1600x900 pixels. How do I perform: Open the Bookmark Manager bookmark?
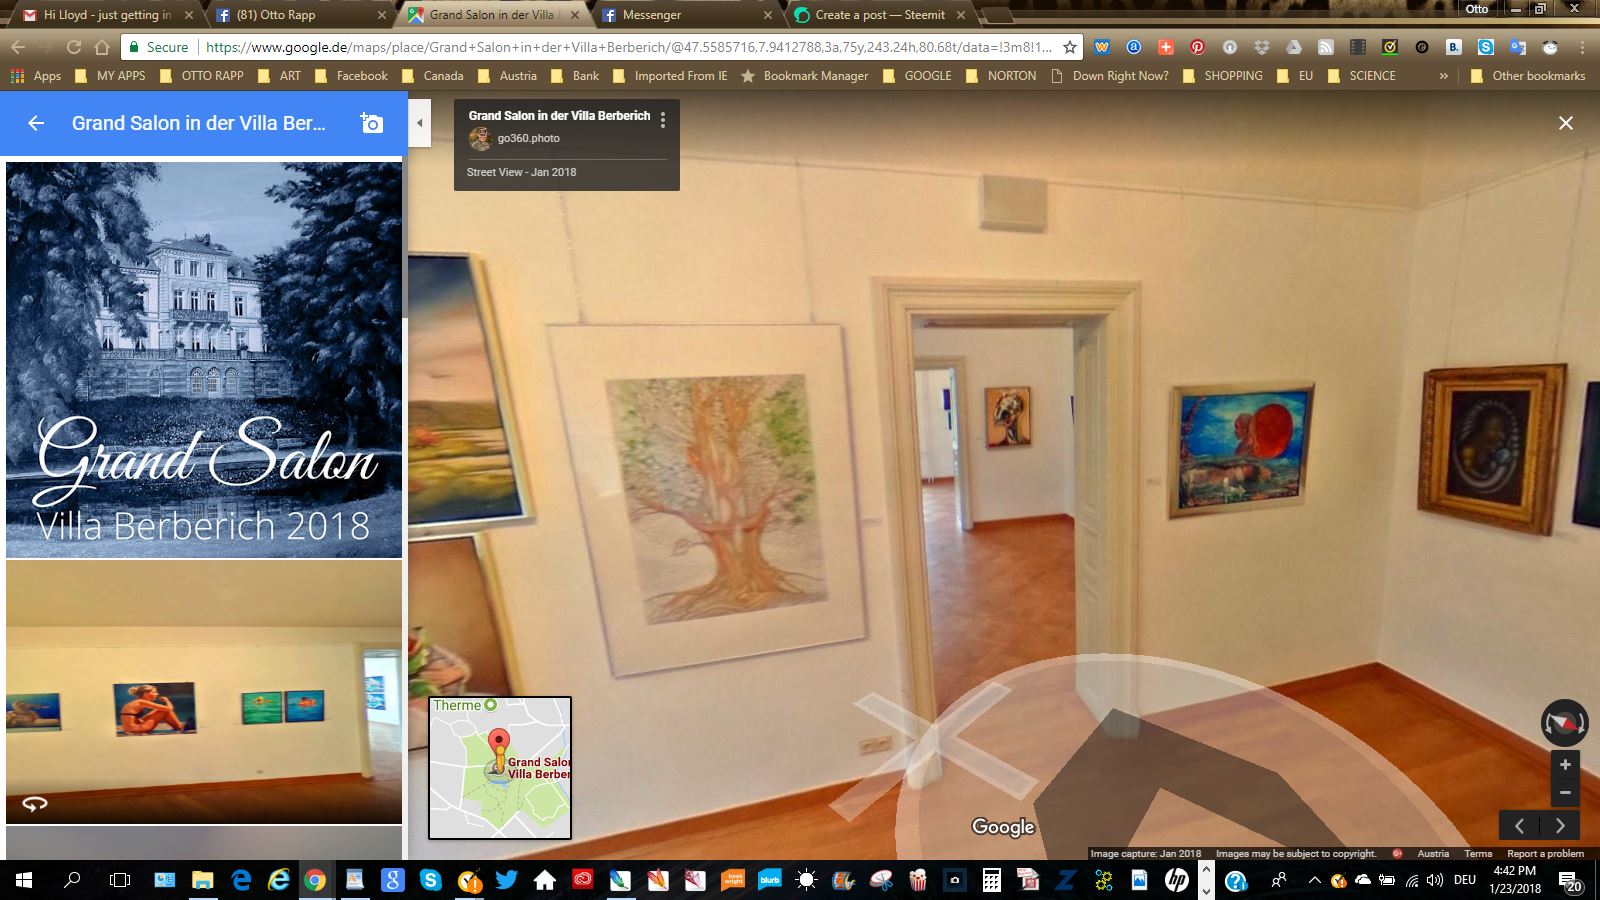tap(805, 76)
